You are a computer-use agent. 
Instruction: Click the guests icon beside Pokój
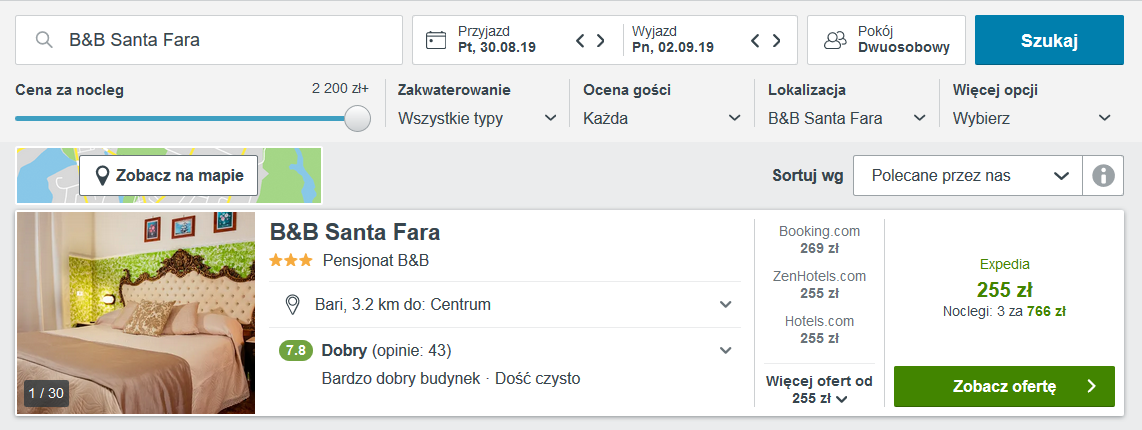[x=835, y=40]
